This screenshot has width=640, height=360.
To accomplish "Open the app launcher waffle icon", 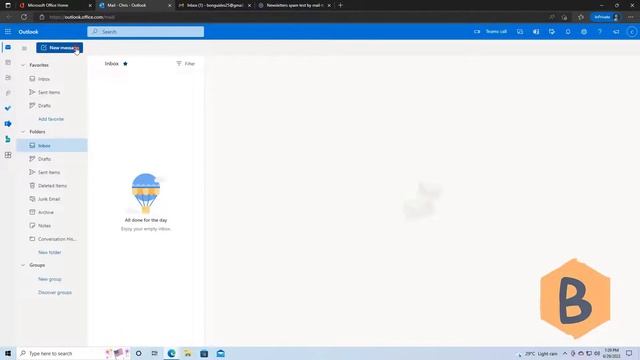I will [x=8, y=31].
